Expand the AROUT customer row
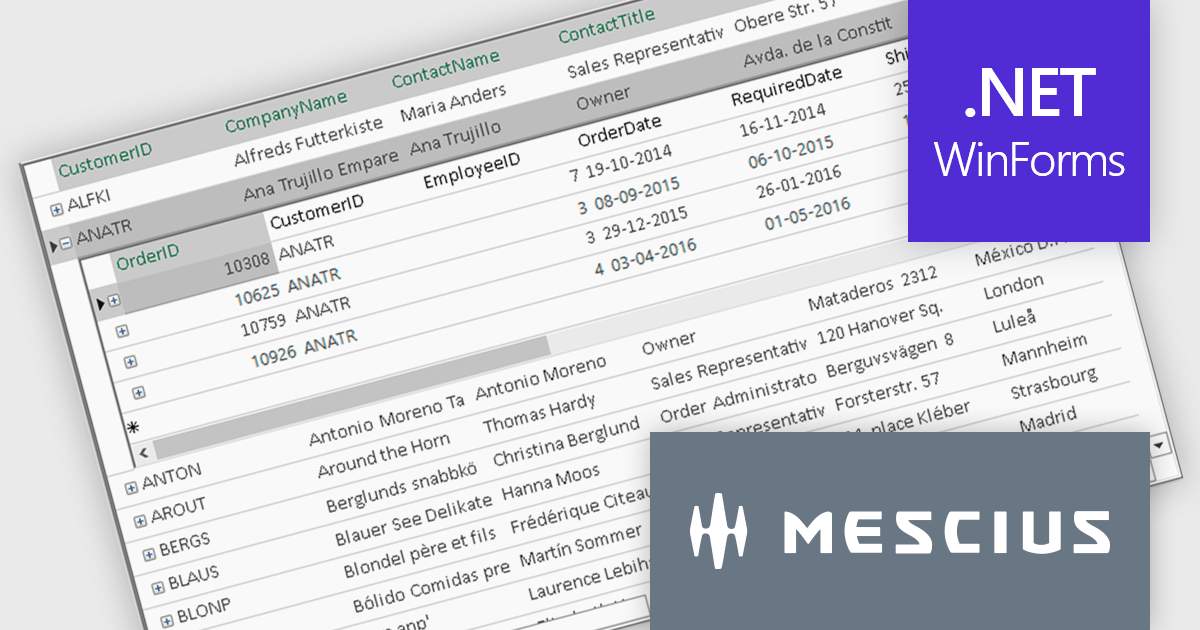Viewport: 1200px width, 630px height. coord(139,520)
